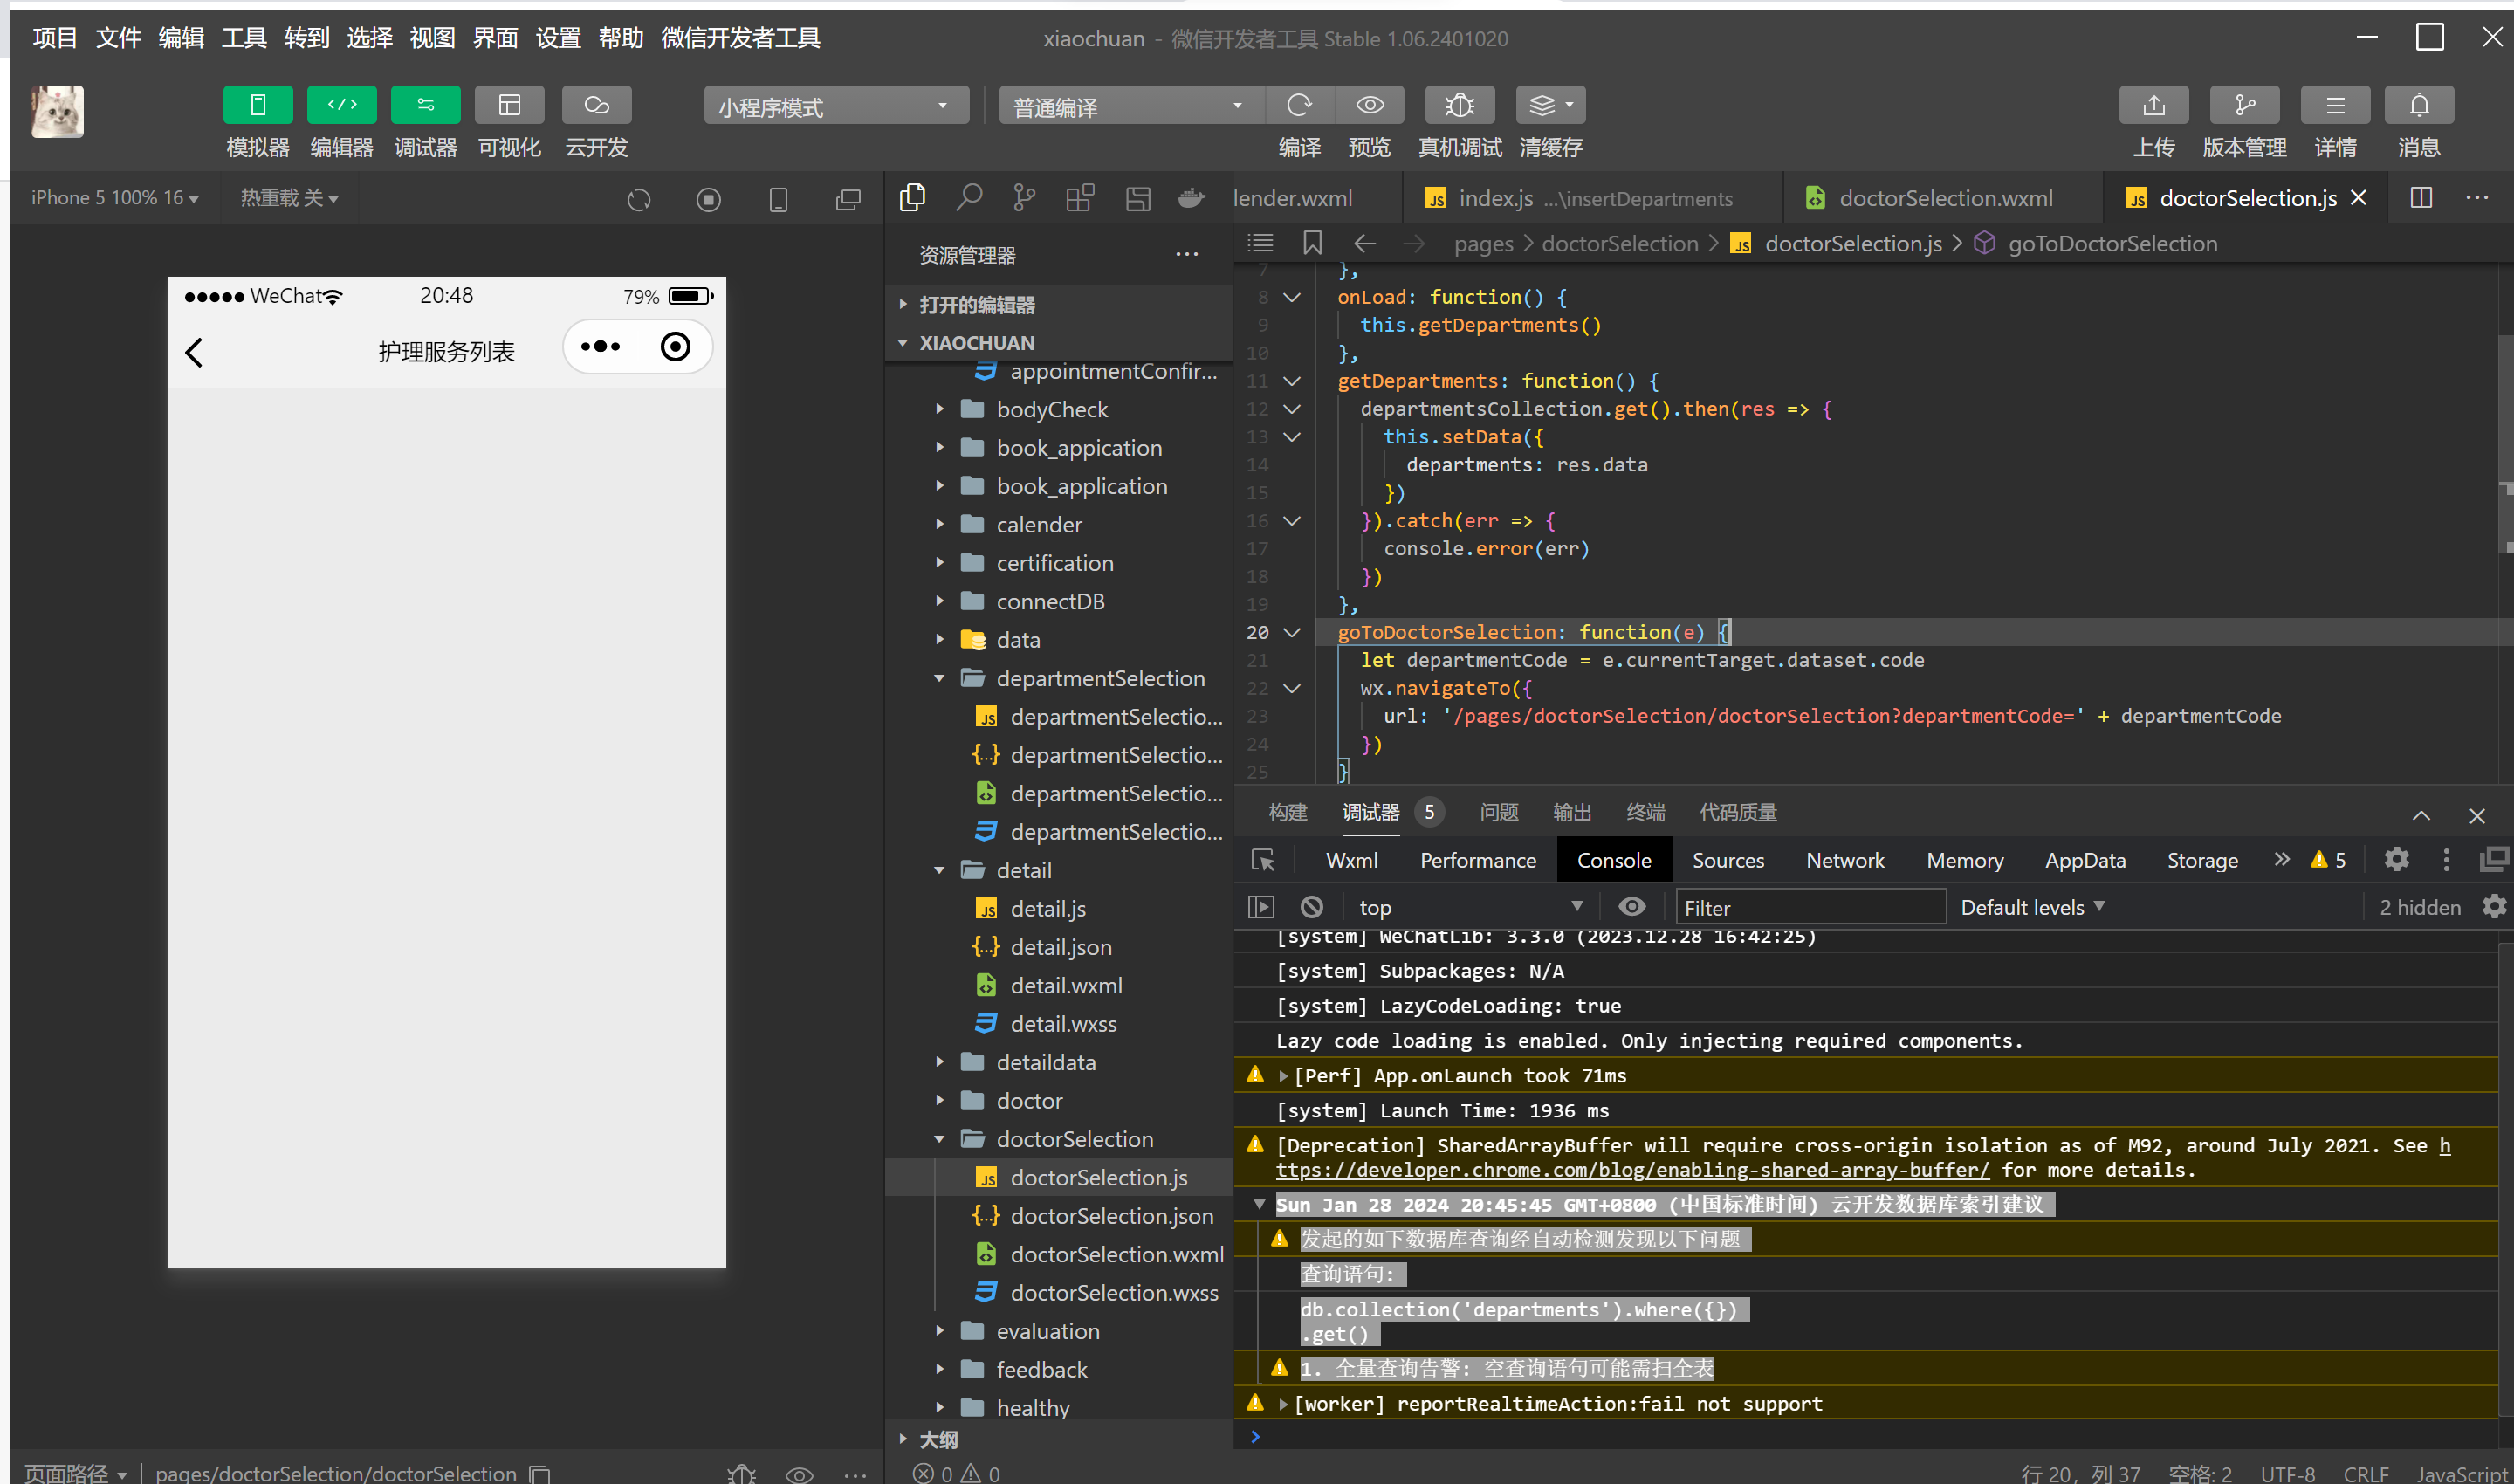Click split editor layout icon
This screenshot has height=1484, width=2514.
point(2421,197)
